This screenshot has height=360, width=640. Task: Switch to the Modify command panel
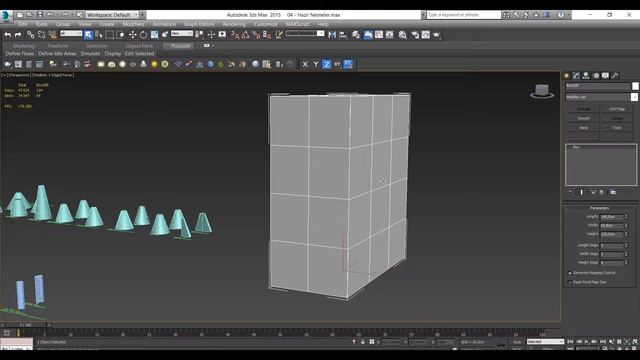(x=576, y=76)
